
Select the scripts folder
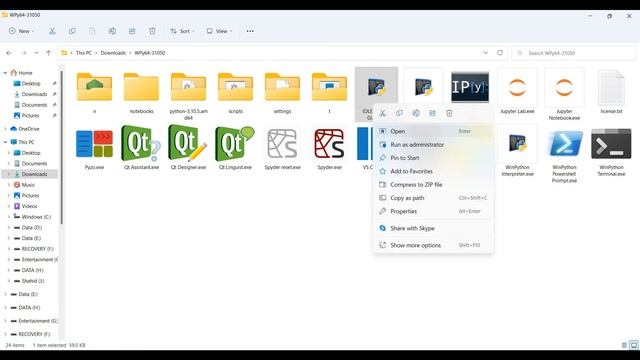coord(235,87)
